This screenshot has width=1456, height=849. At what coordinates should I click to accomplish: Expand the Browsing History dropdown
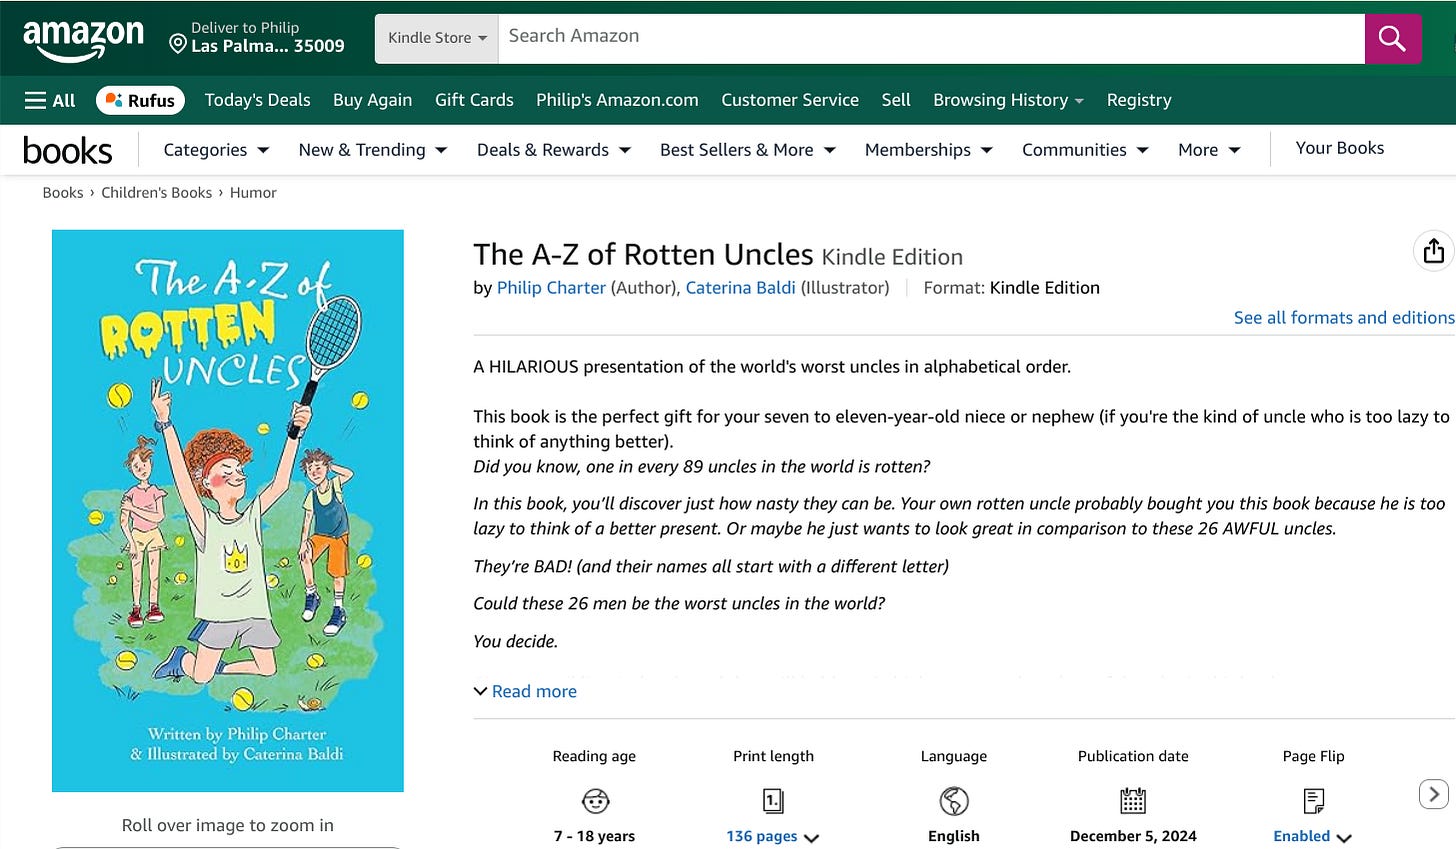[1008, 100]
